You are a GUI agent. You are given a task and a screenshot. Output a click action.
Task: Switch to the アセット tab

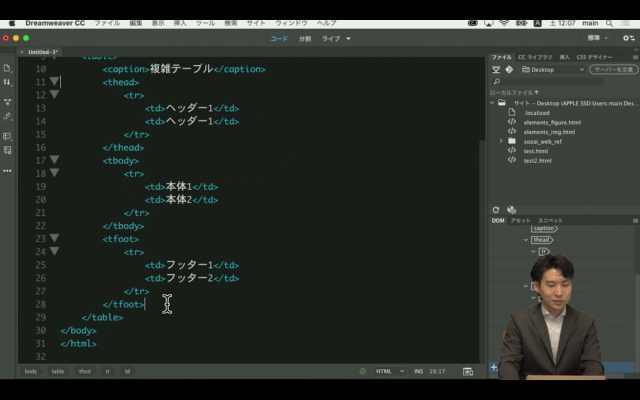point(520,220)
